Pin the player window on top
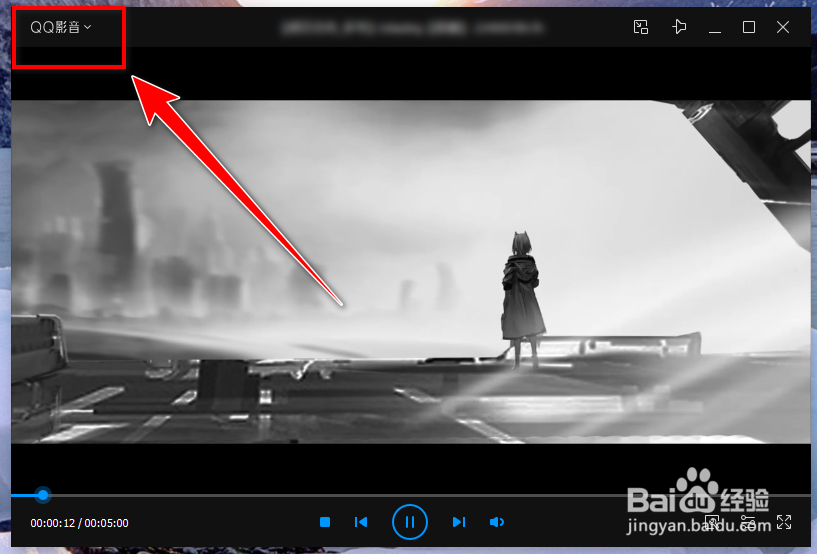The height and width of the screenshot is (554, 817). [678, 27]
